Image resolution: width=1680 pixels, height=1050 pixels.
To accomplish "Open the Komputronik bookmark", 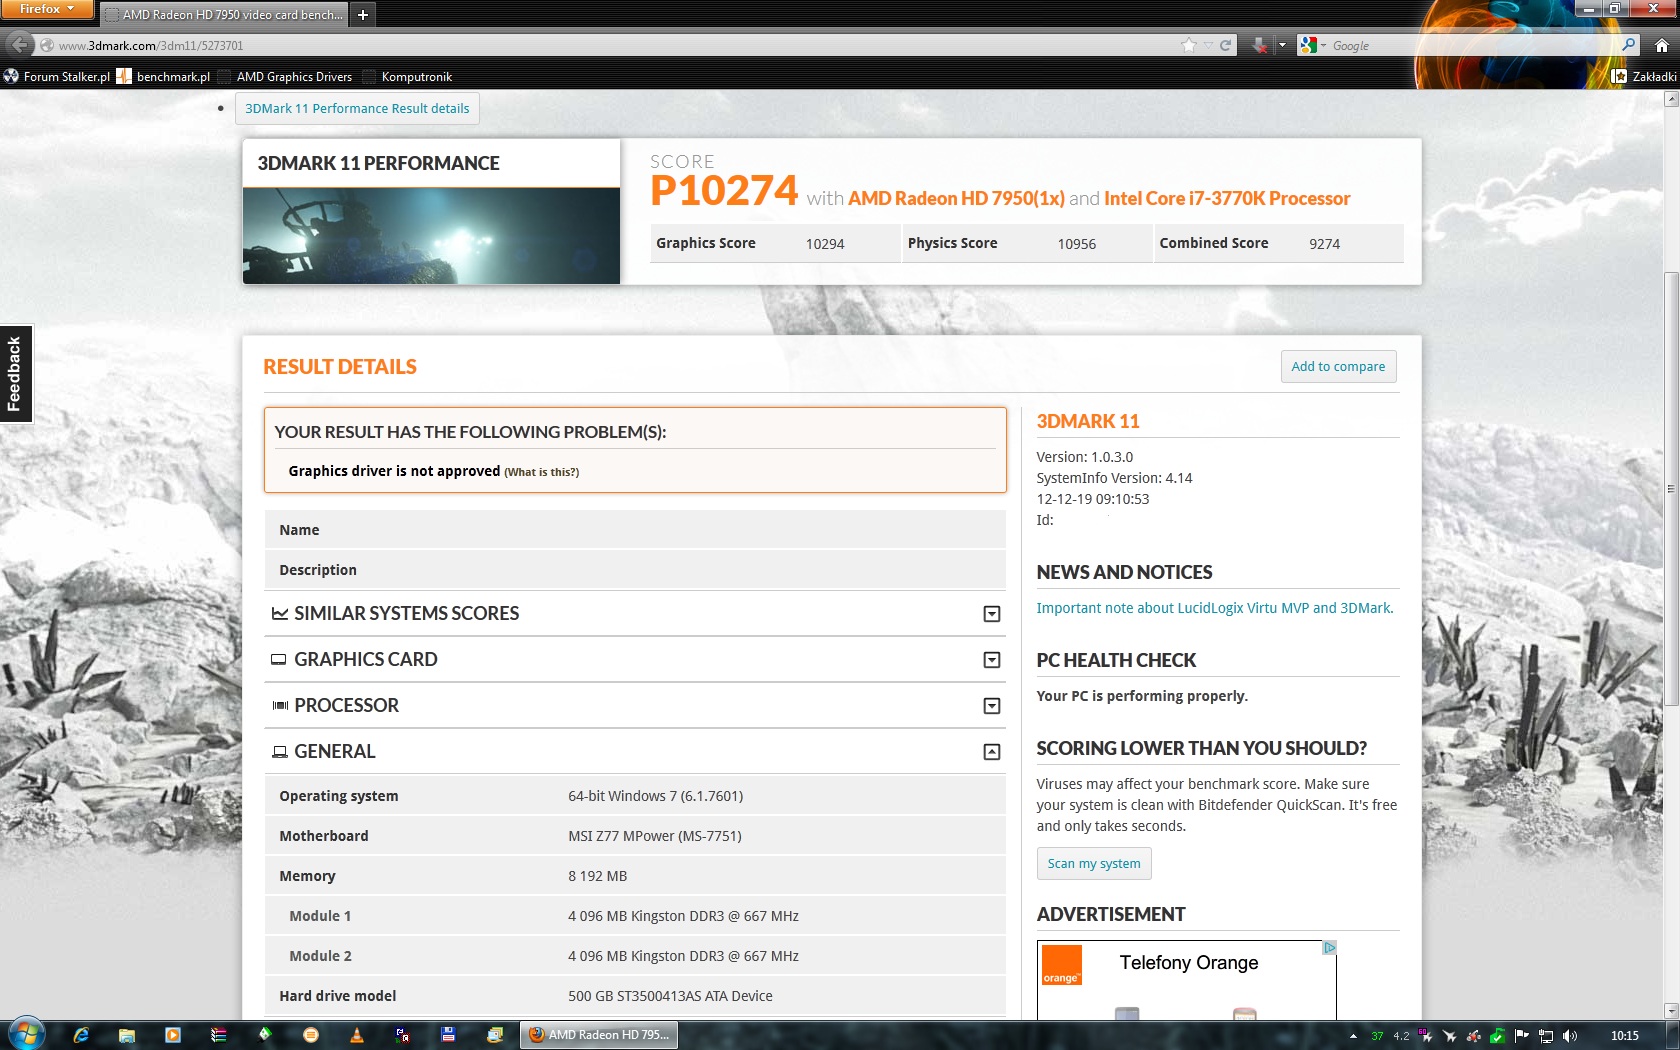I will click(408, 76).
